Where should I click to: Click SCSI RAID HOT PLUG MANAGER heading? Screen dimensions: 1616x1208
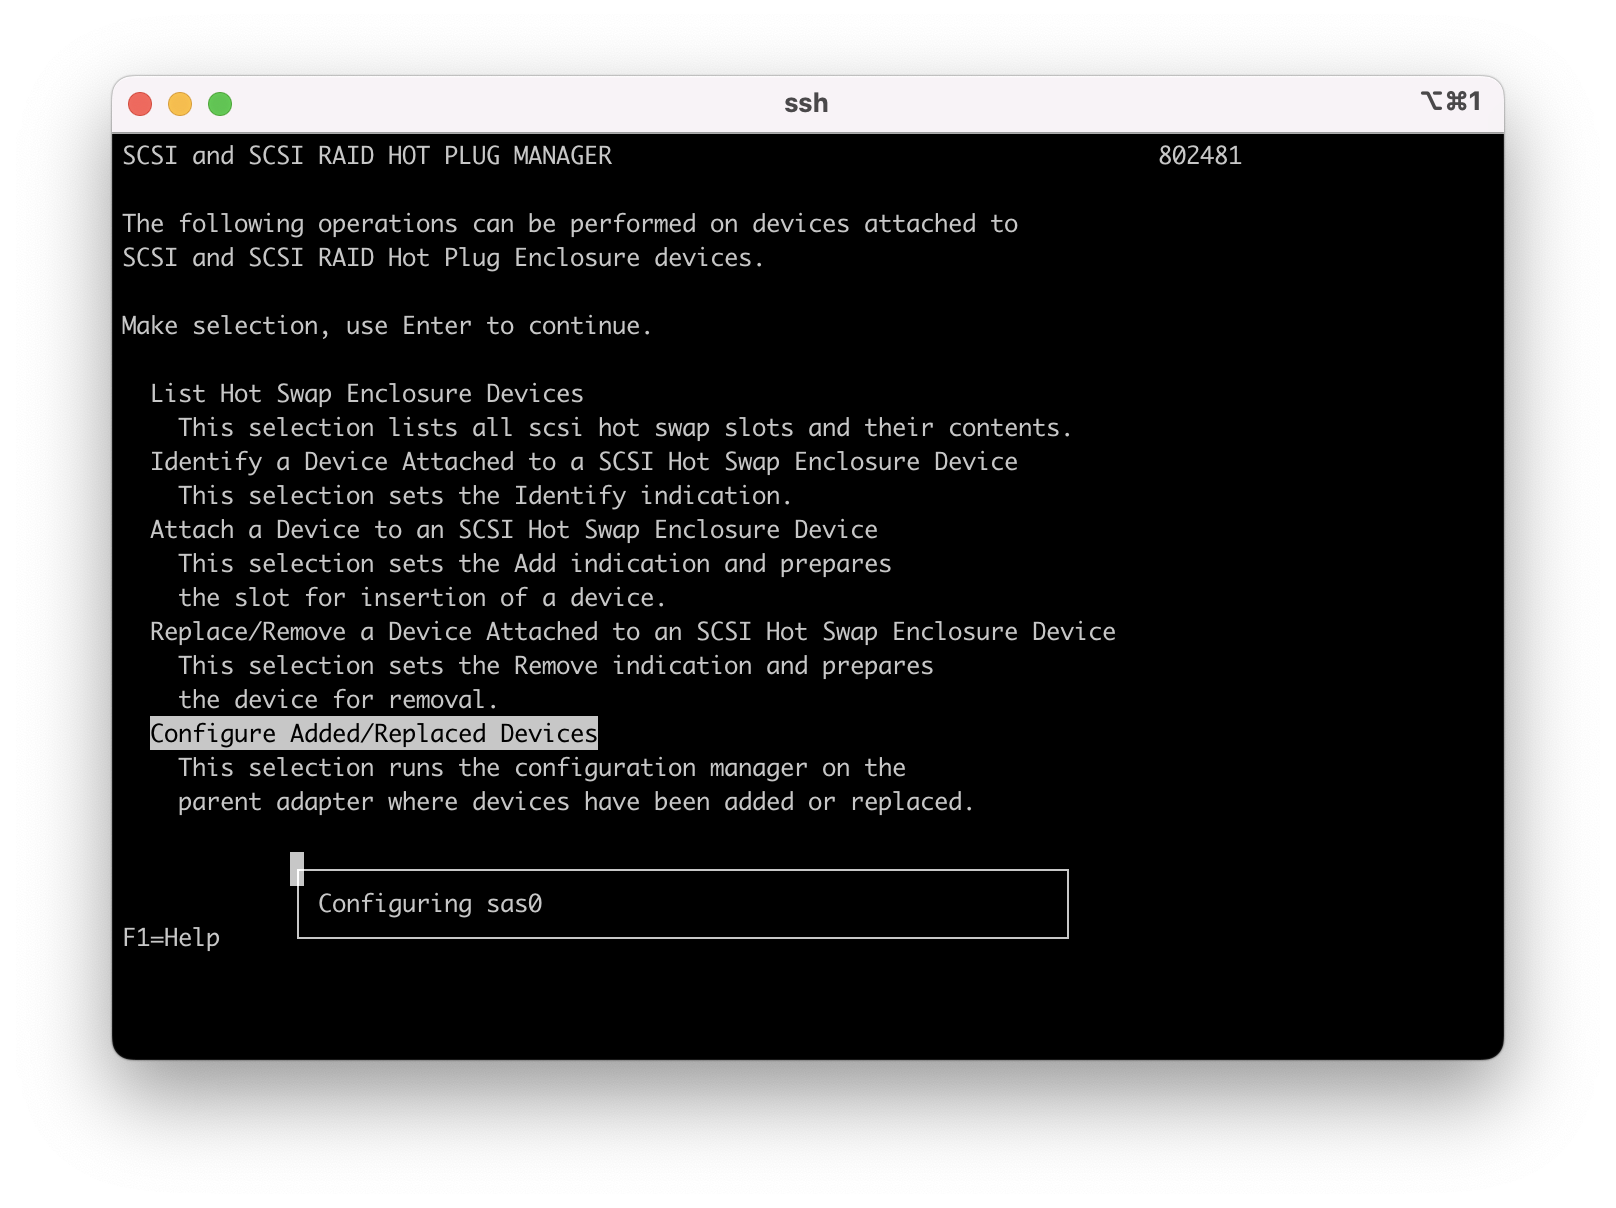[x=367, y=156]
